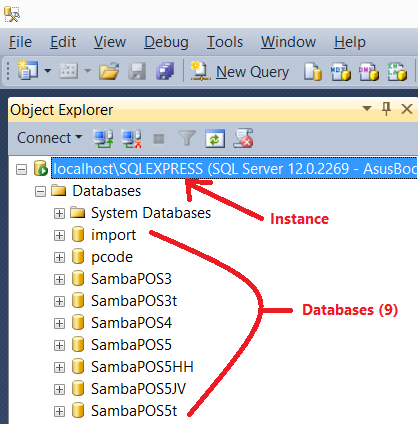Viewport: 418px width, 424px height.
Task: Click the Refresh icon in Object Explorer
Action: click(x=215, y=138)
